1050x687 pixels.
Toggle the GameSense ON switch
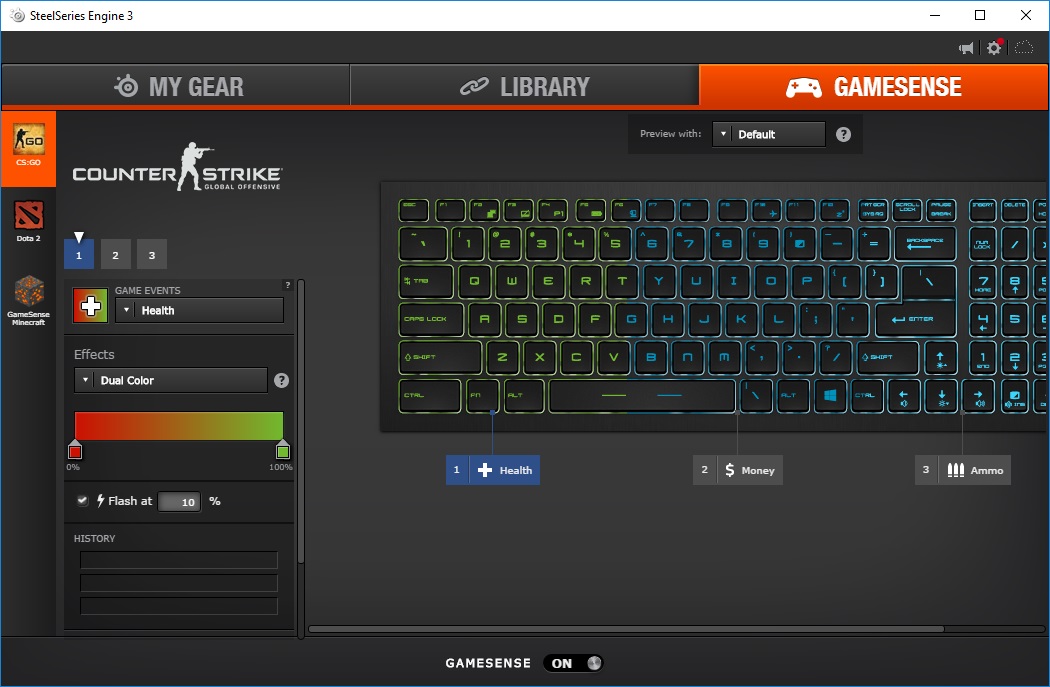point(573,663)
